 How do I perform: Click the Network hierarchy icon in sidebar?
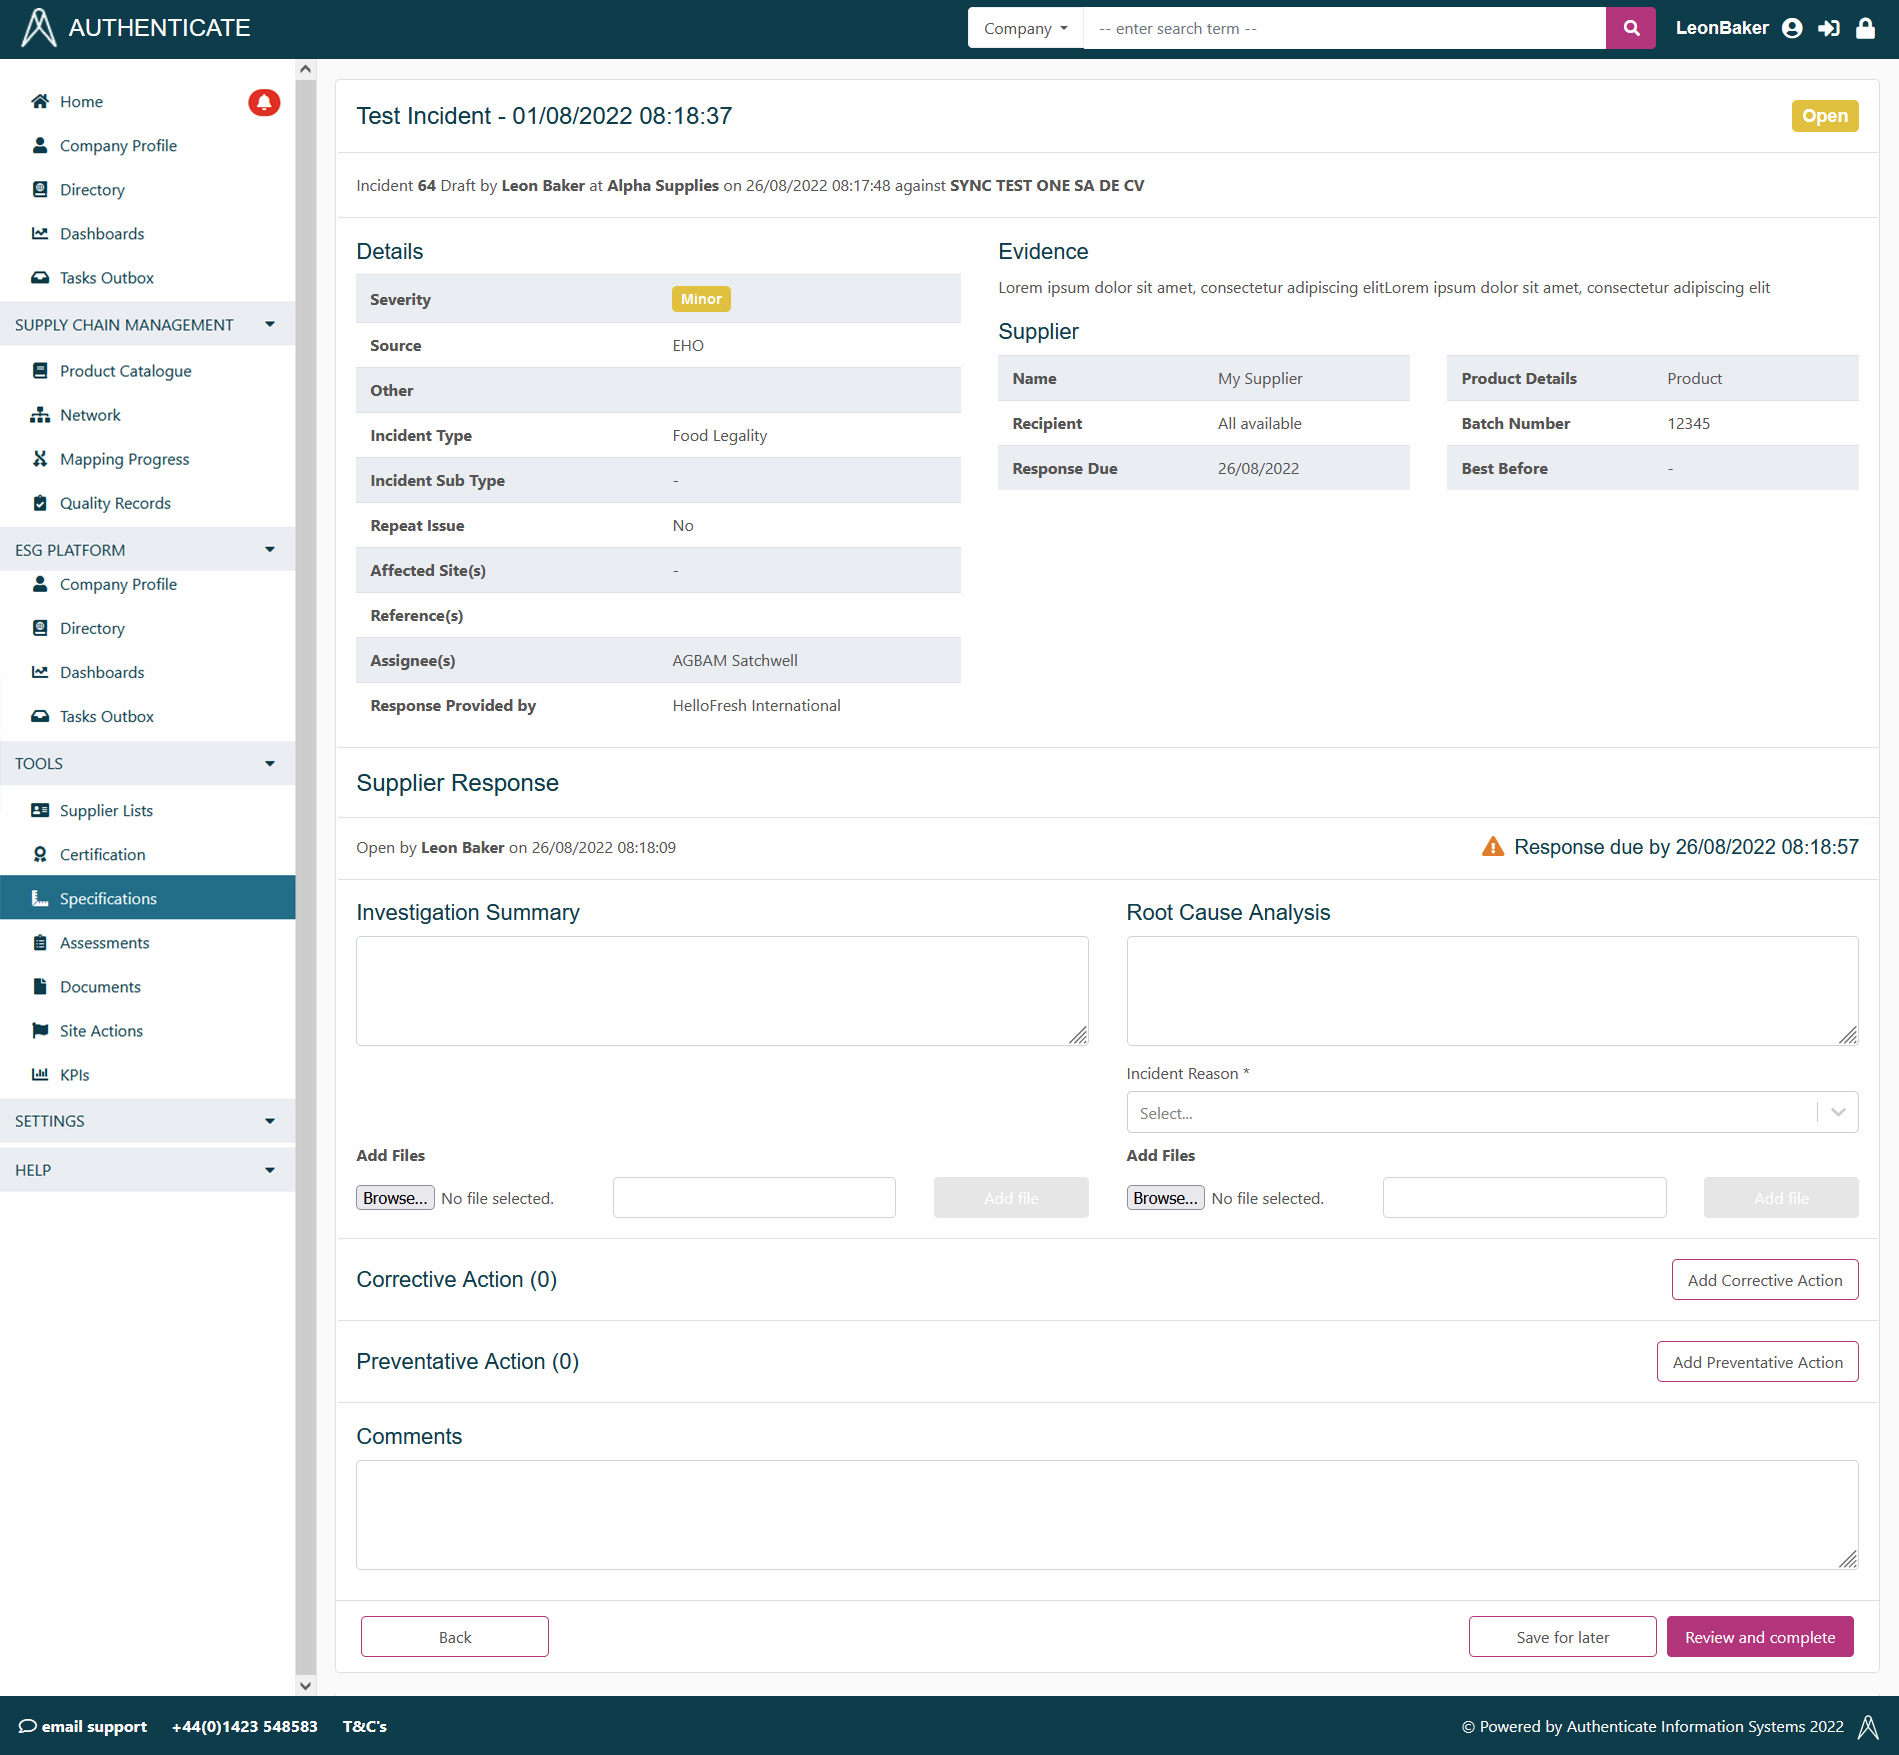(40, 415)
